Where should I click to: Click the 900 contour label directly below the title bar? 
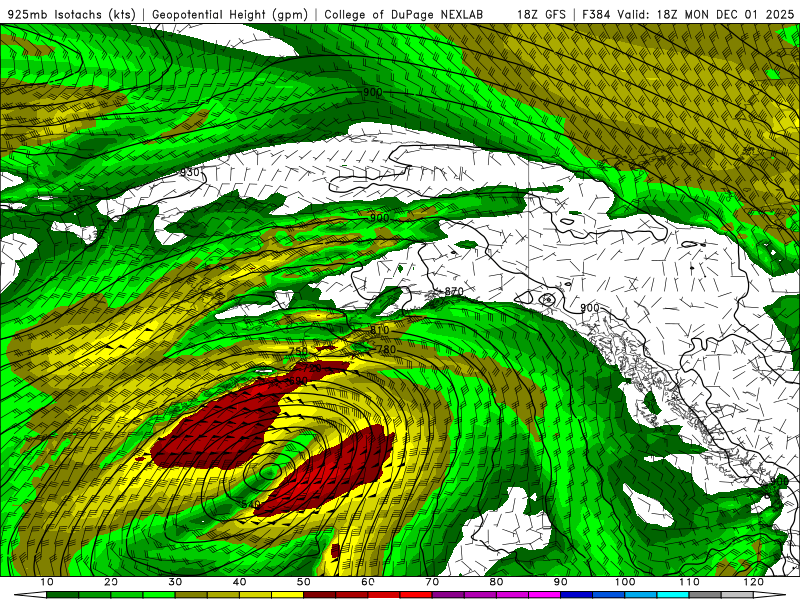[x=372, y=92]
